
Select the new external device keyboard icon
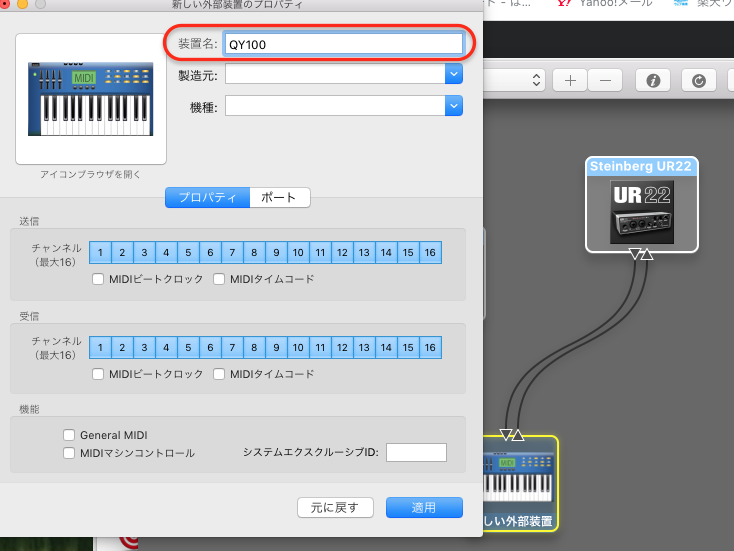click(x=518, y=478)
